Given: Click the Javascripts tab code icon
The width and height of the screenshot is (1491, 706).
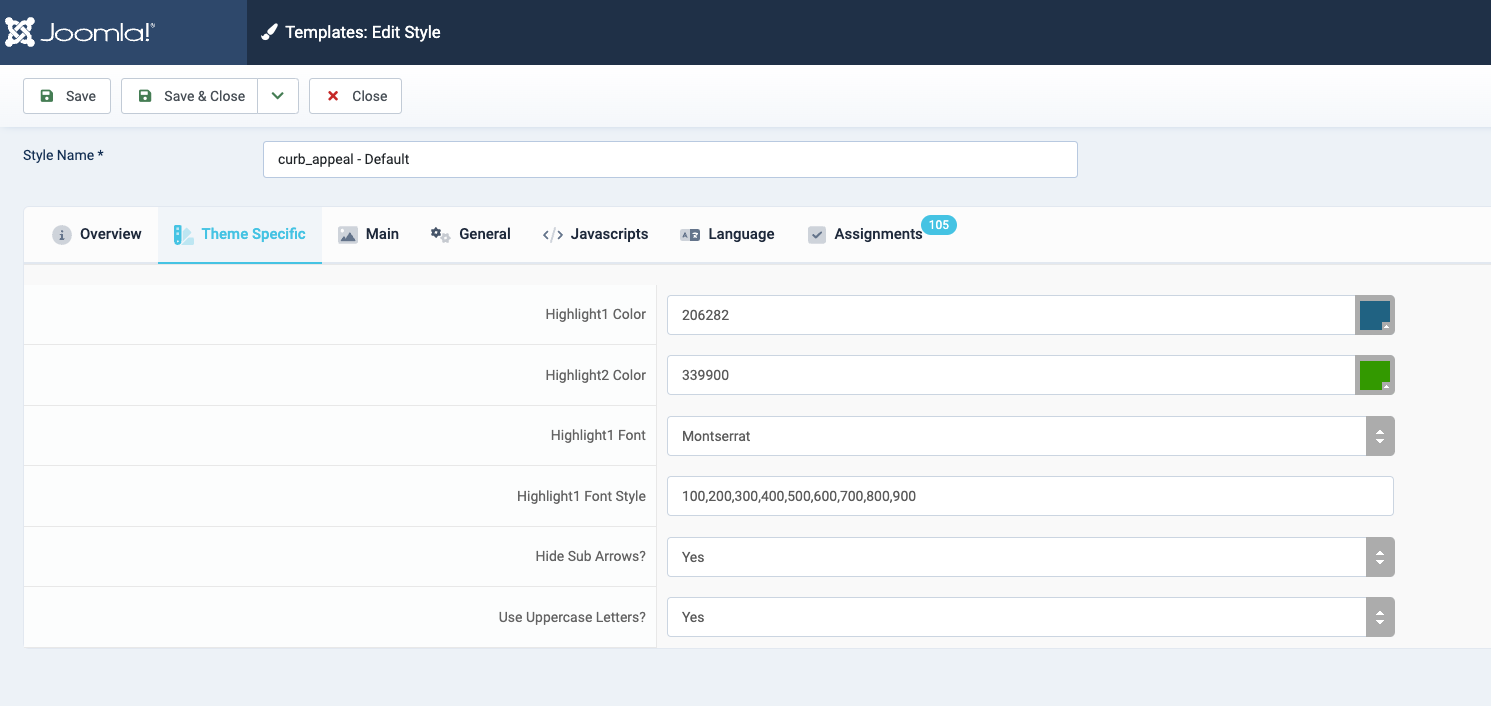Looking at the screenshot, I should tap(552, 235).
